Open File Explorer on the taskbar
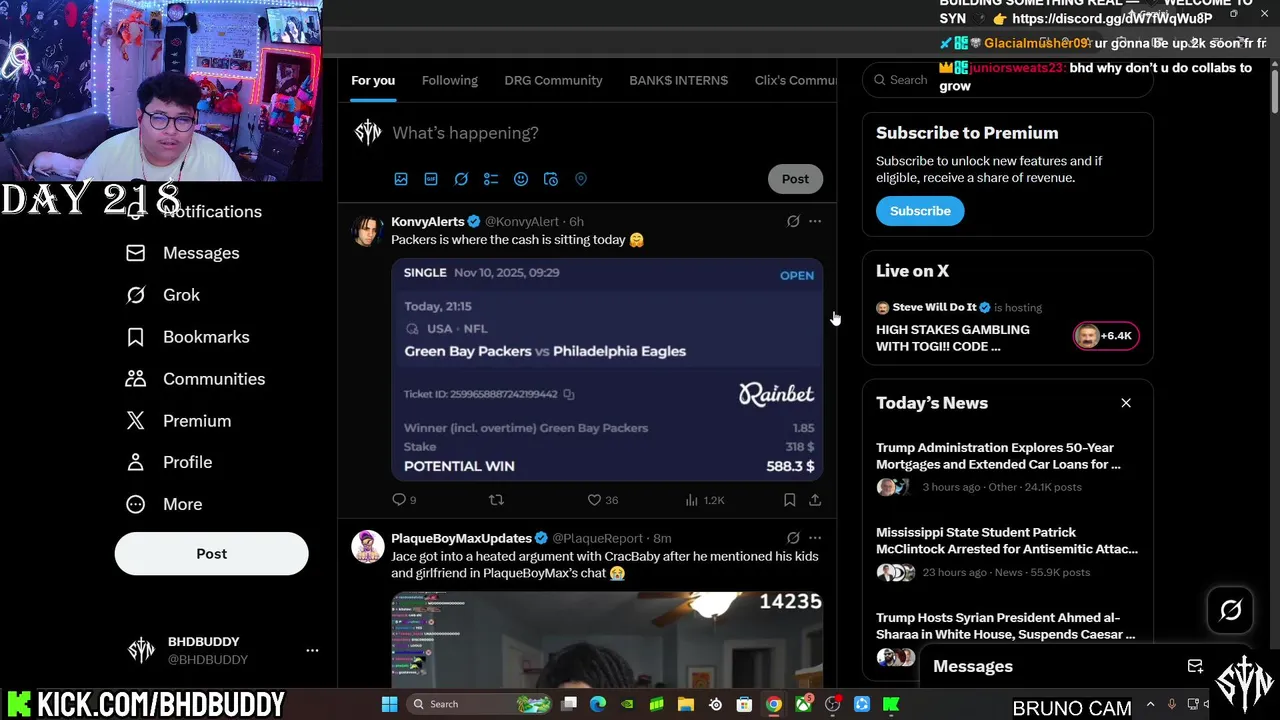The image size is (1280, 720). [686, 704]
